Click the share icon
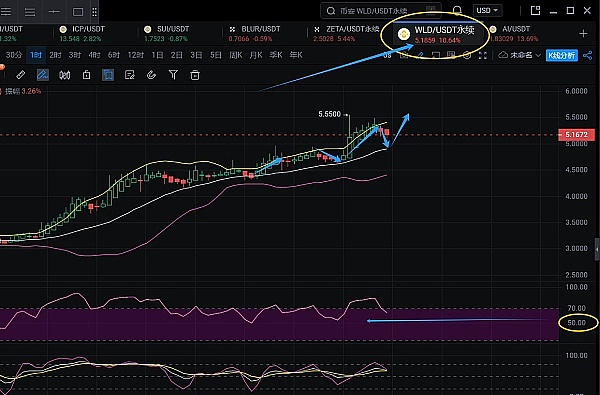Screen dimensions: 600x395 587,55
